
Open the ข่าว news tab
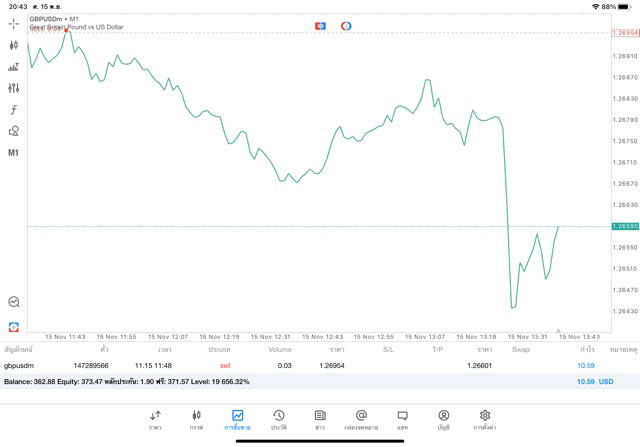[x=320, y=419]
